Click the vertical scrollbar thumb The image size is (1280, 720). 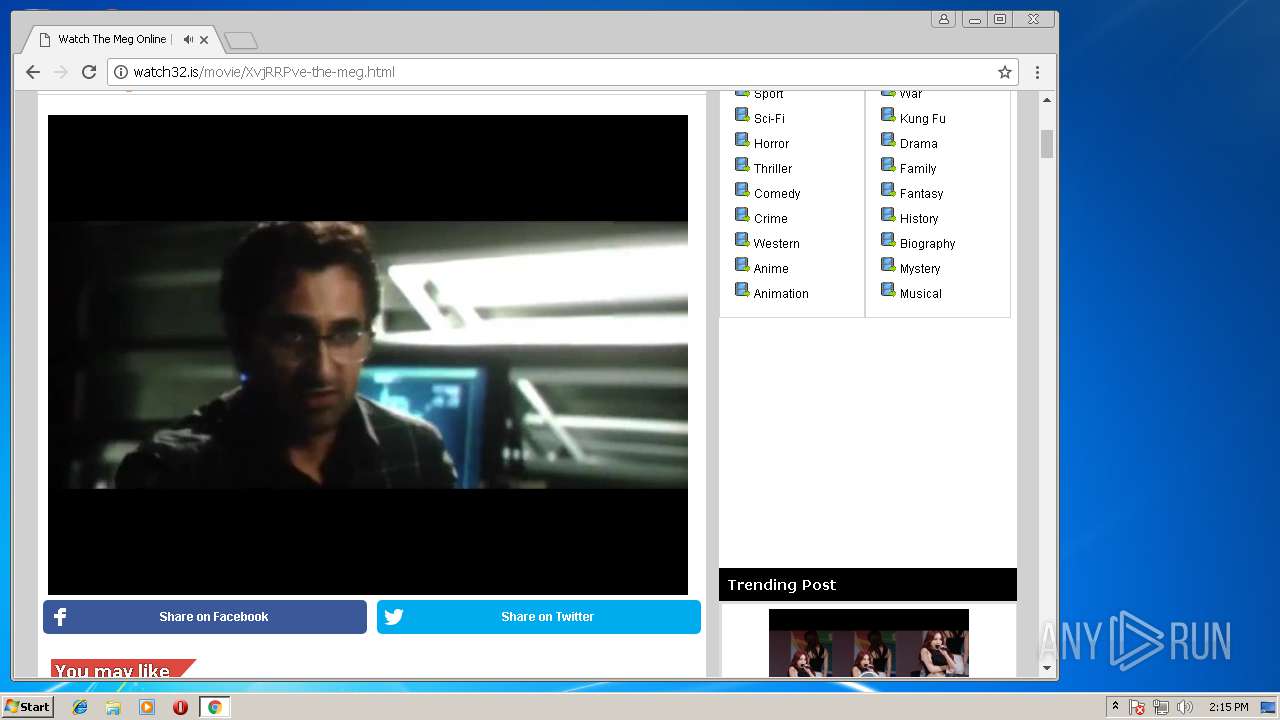coord(1047,144)
